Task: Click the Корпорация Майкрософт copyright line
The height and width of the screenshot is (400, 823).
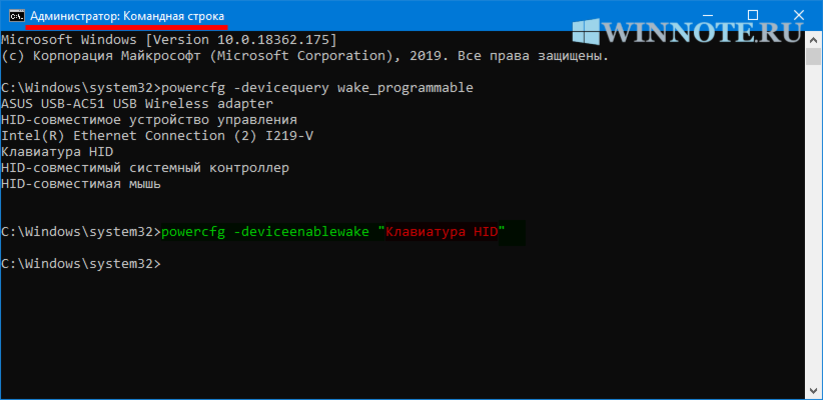Action: [x=305, y=56]
